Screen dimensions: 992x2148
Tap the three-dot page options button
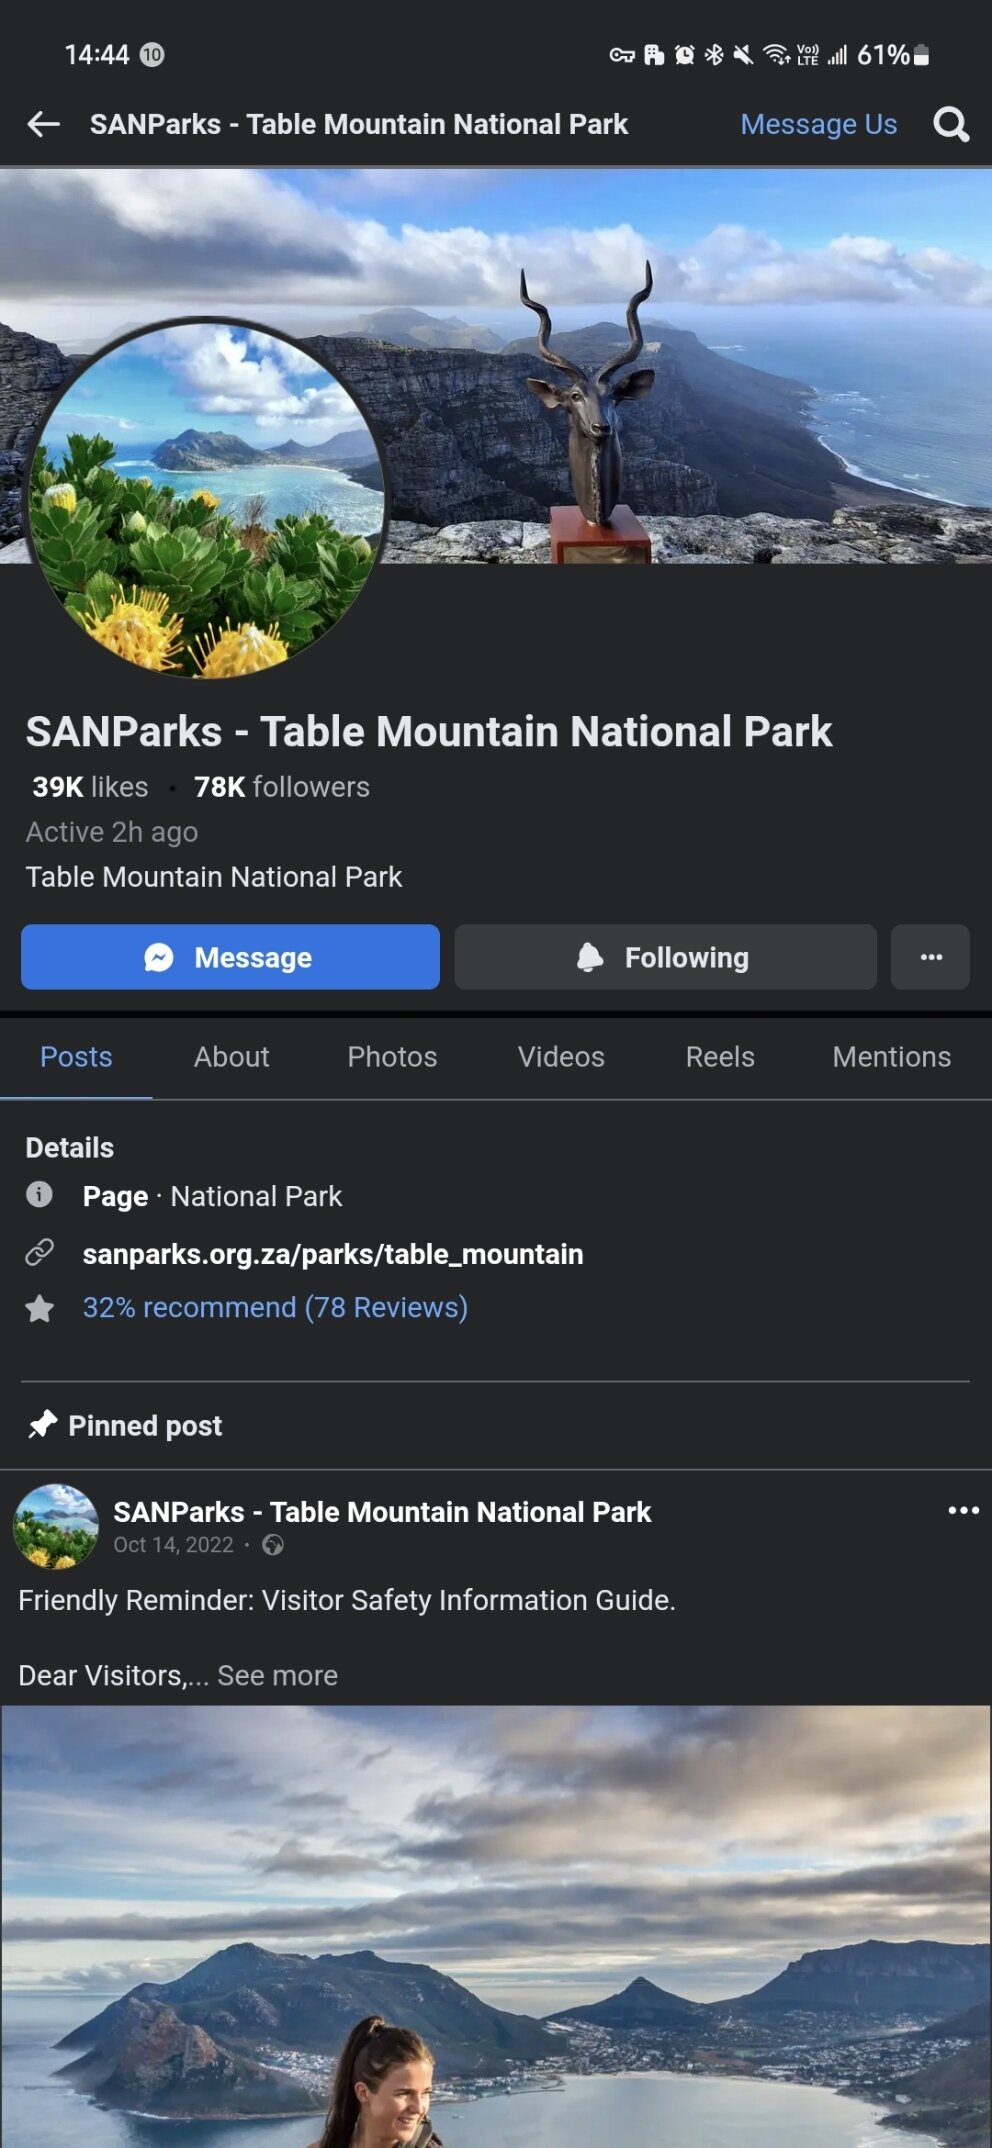click(930, 957)
